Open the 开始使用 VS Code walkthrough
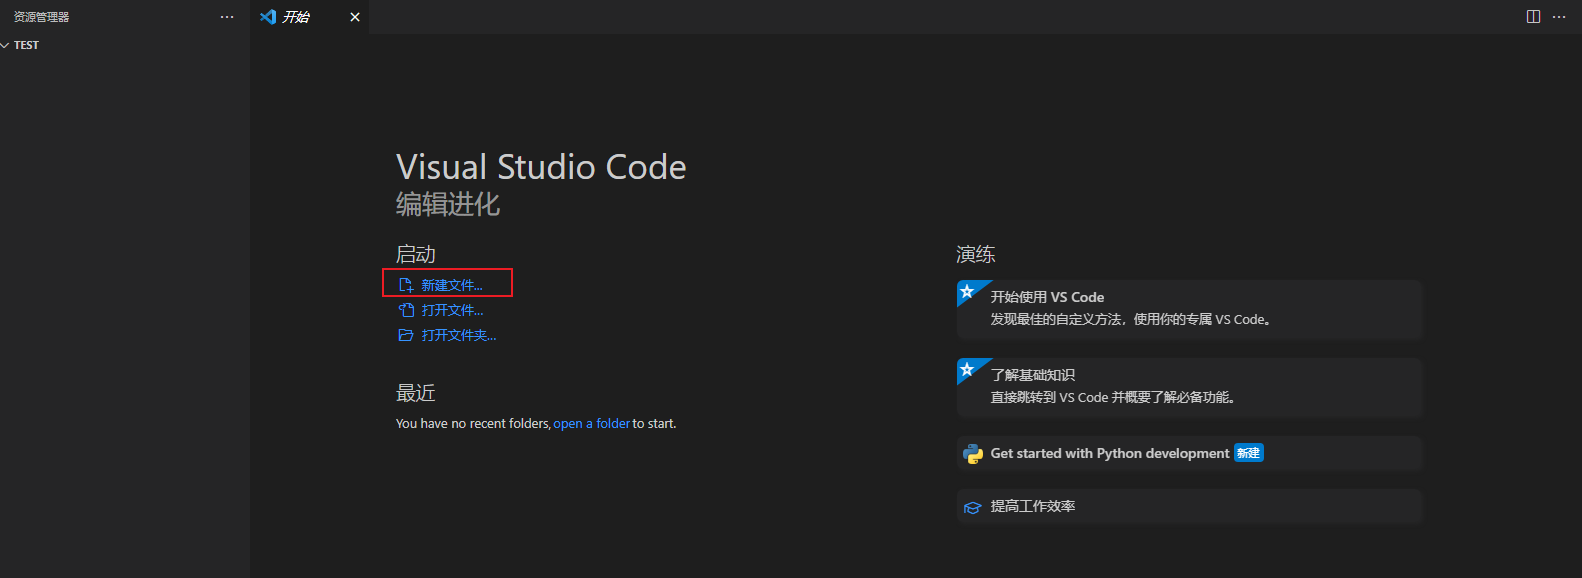 pyautogui.click(x=1189, y=309)
